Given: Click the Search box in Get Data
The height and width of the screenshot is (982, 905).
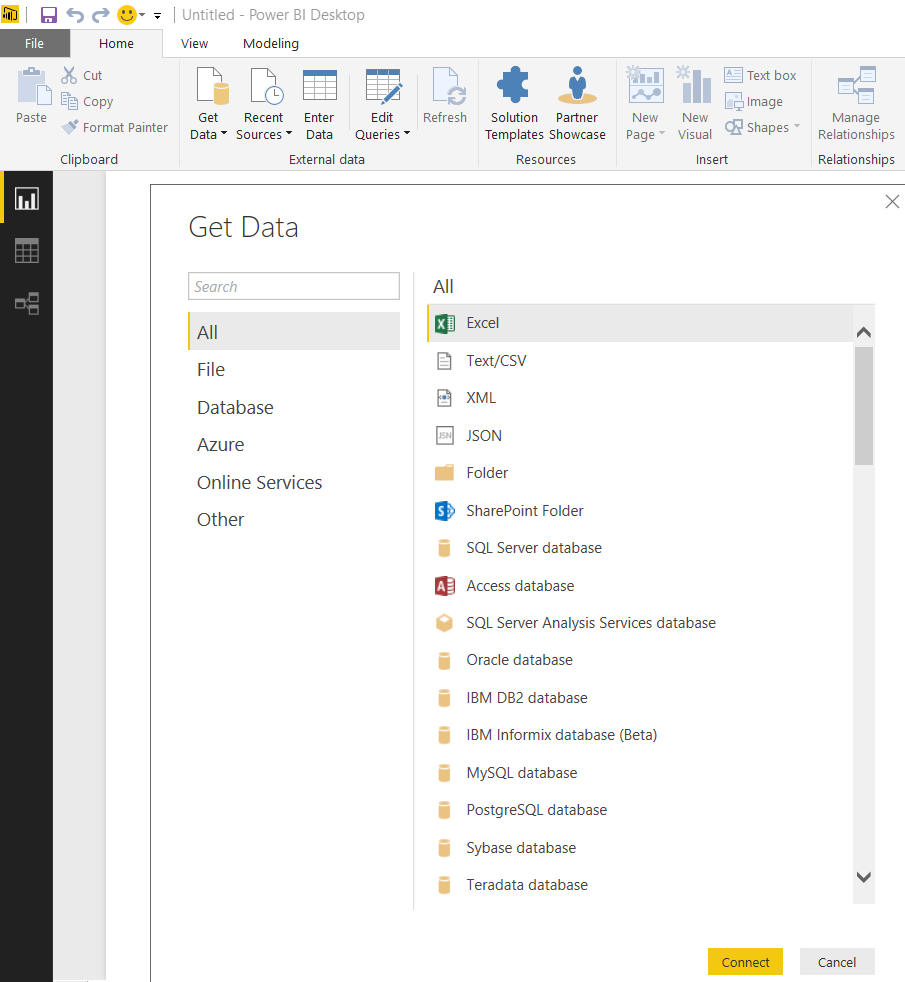Looking at the screenshot, I should [294, 287].
